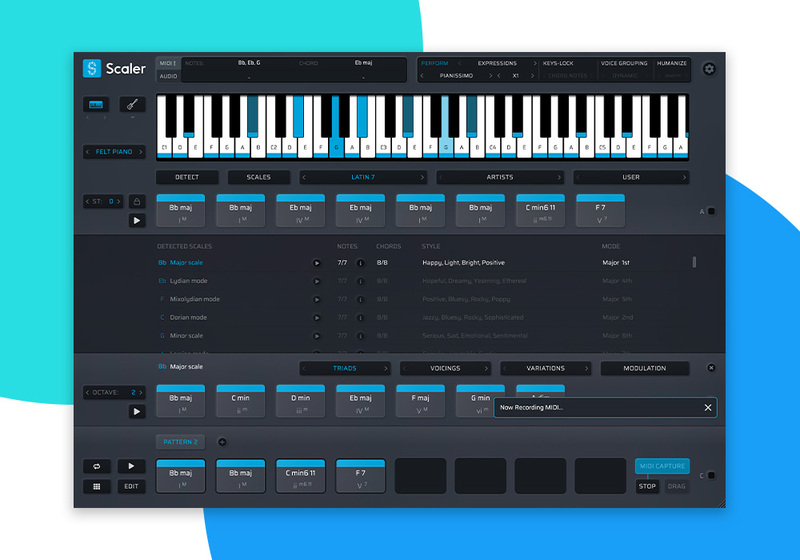Add a new pattern with the plus icon
The height and width of the screenshot is (560, 800).
pyautogui.click(x=222, y=442)
